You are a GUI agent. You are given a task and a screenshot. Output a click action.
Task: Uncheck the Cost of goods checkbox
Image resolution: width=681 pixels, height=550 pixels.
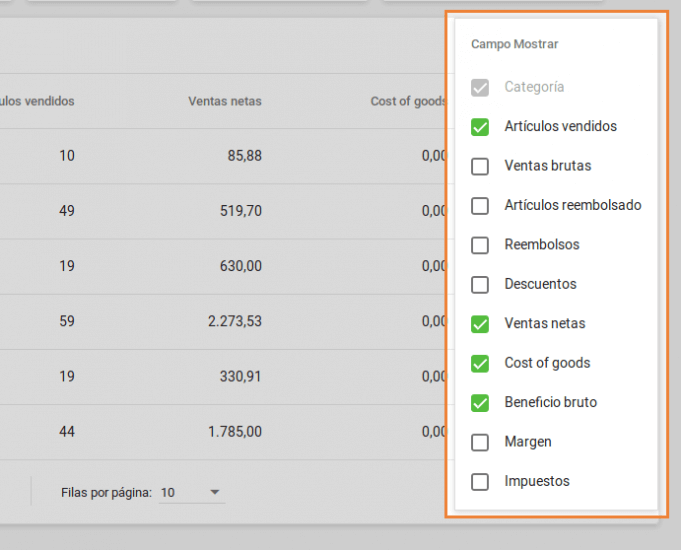[x=480, y=363]
